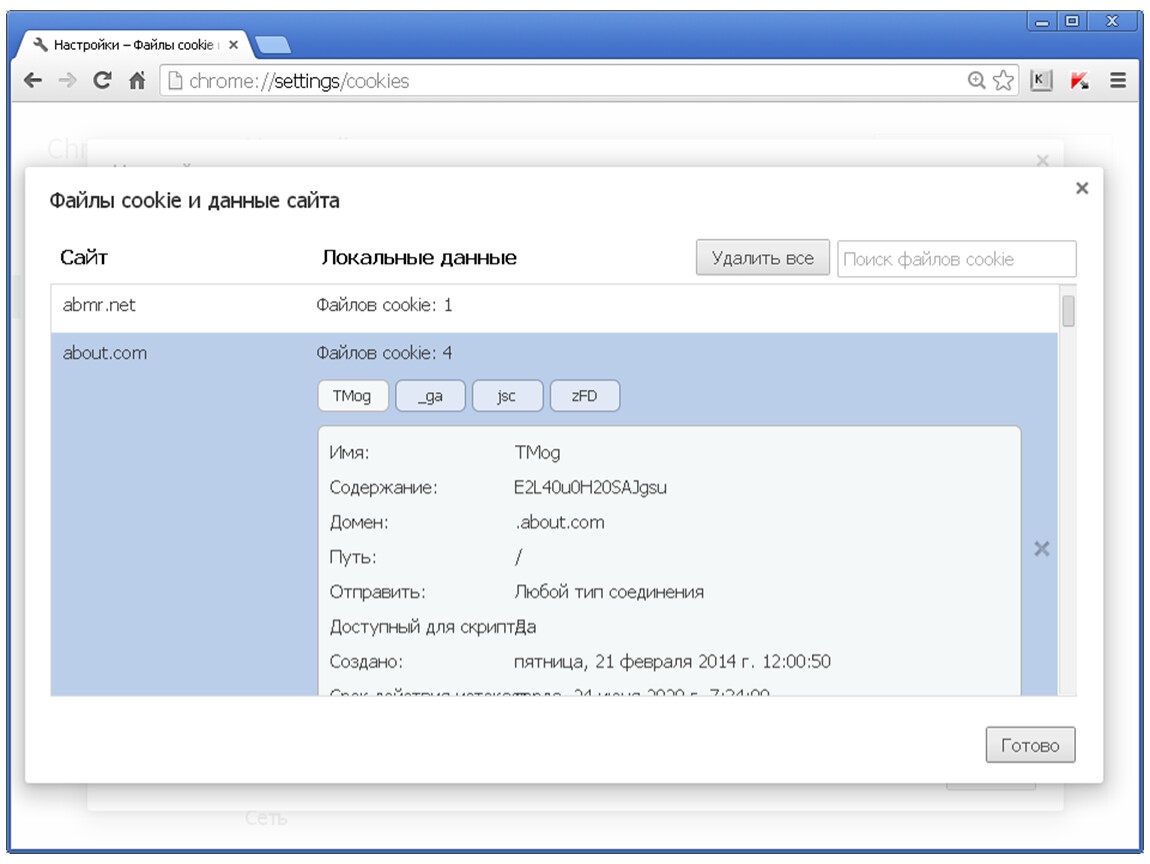Reload the settings page
Image resolution: width=1150 pixels, height=864 pixels.
[x=102, y=80]
